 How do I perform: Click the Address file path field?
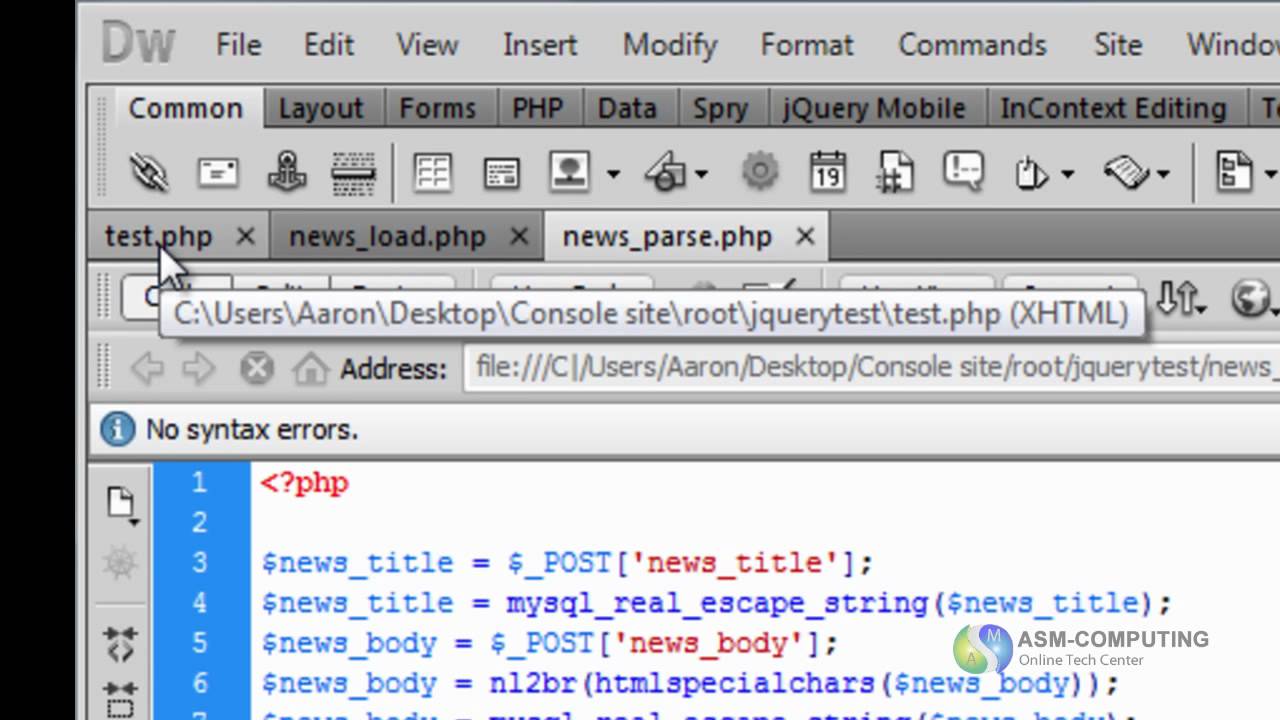(x=871, y=368)
